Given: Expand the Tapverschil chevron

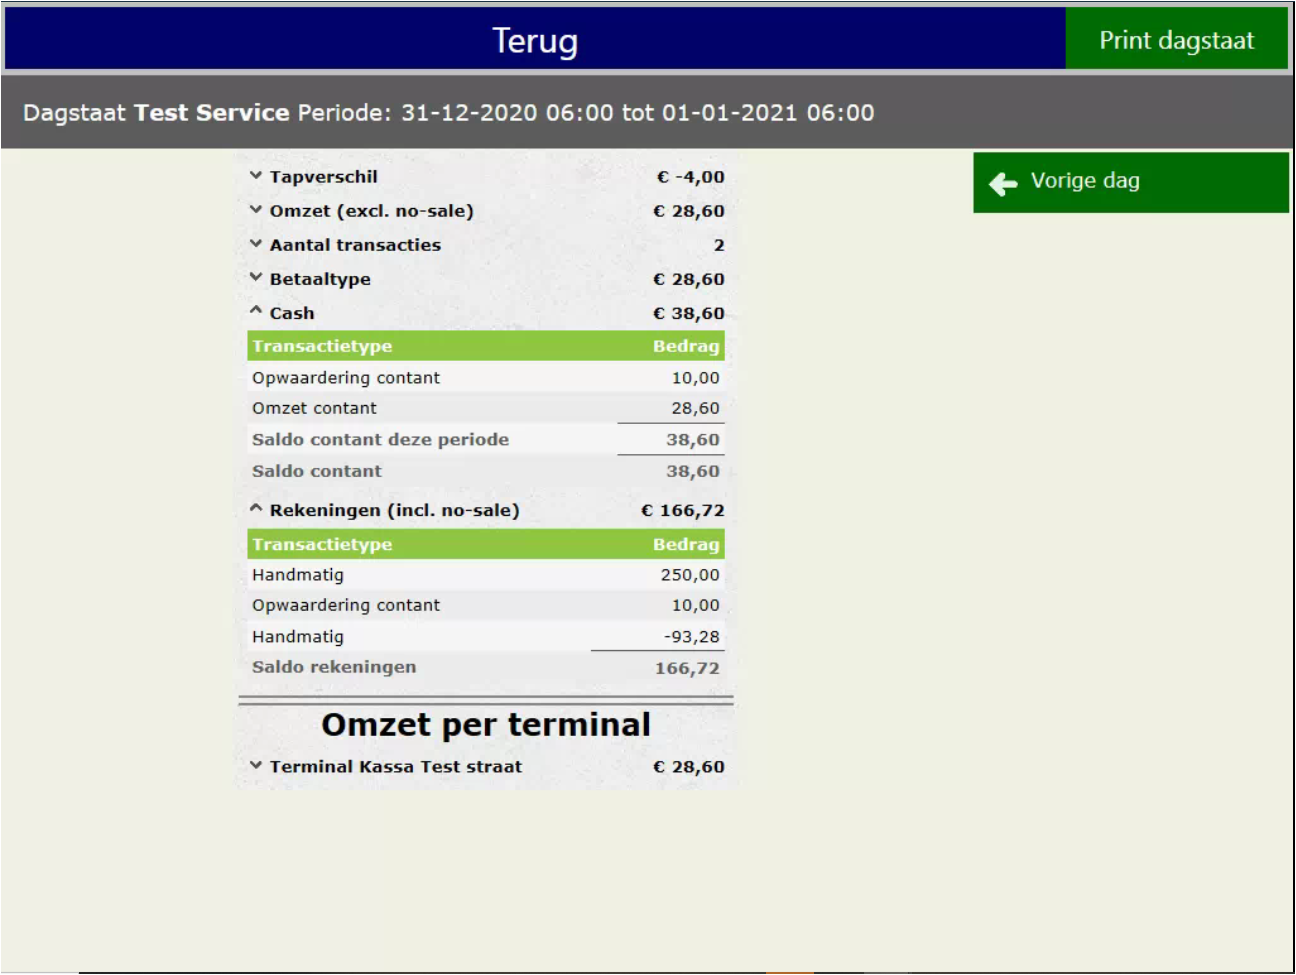Looking at the screenshot, I should [256, 176].
